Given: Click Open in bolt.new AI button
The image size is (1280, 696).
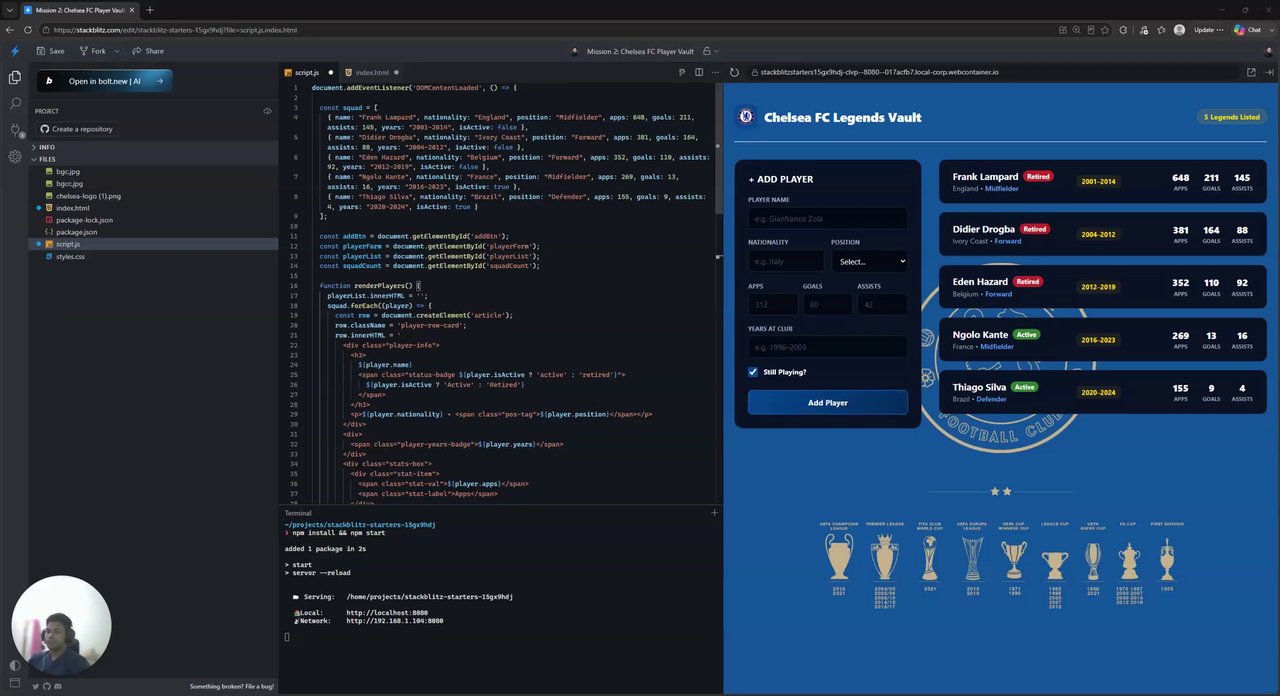Looking at the screenshot, I should [104, 81].
